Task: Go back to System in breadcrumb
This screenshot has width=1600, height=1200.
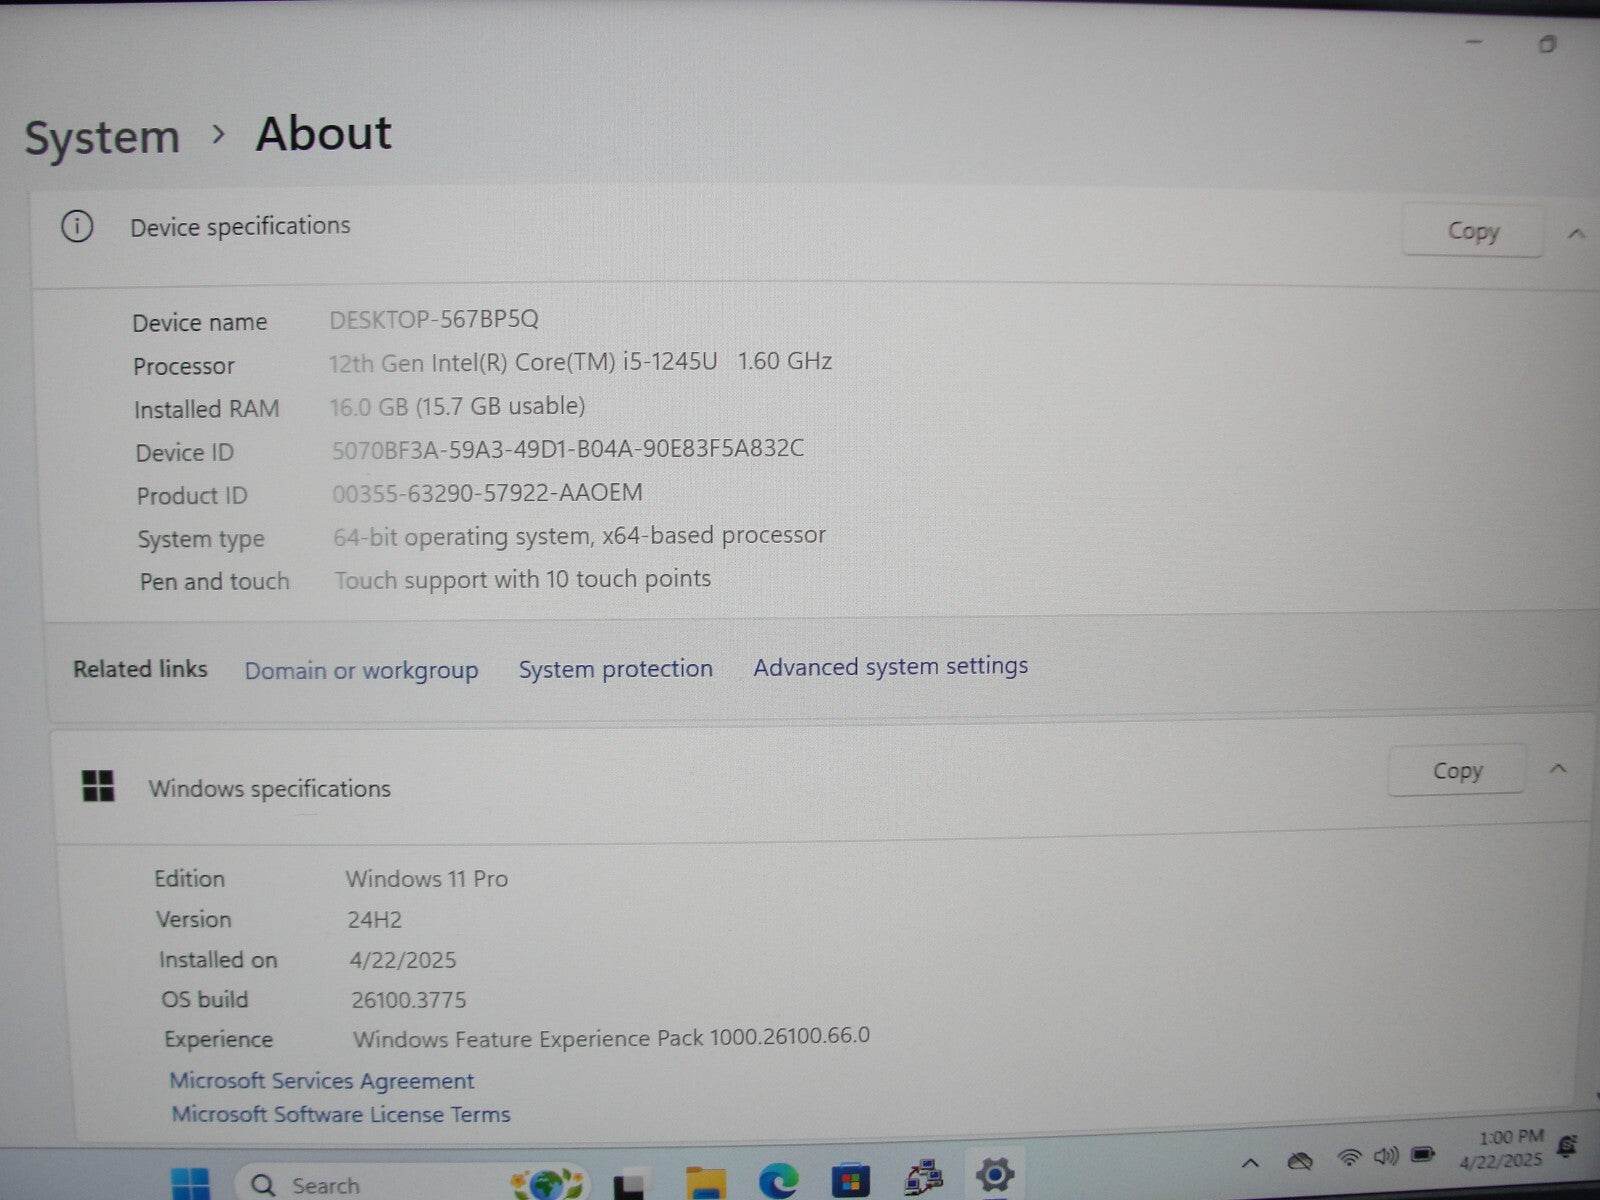Action: tap(102, 138)
